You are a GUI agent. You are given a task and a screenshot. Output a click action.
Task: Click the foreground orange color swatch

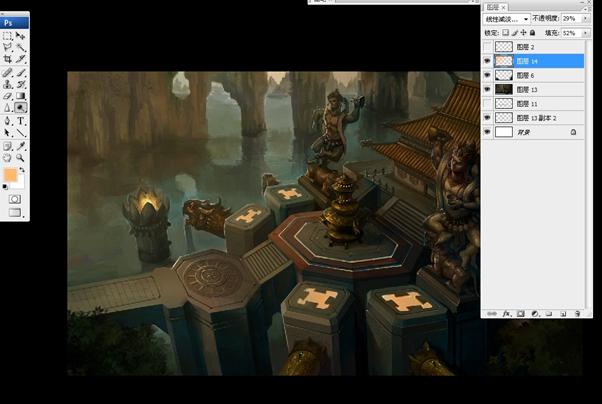tap(10, 175)
